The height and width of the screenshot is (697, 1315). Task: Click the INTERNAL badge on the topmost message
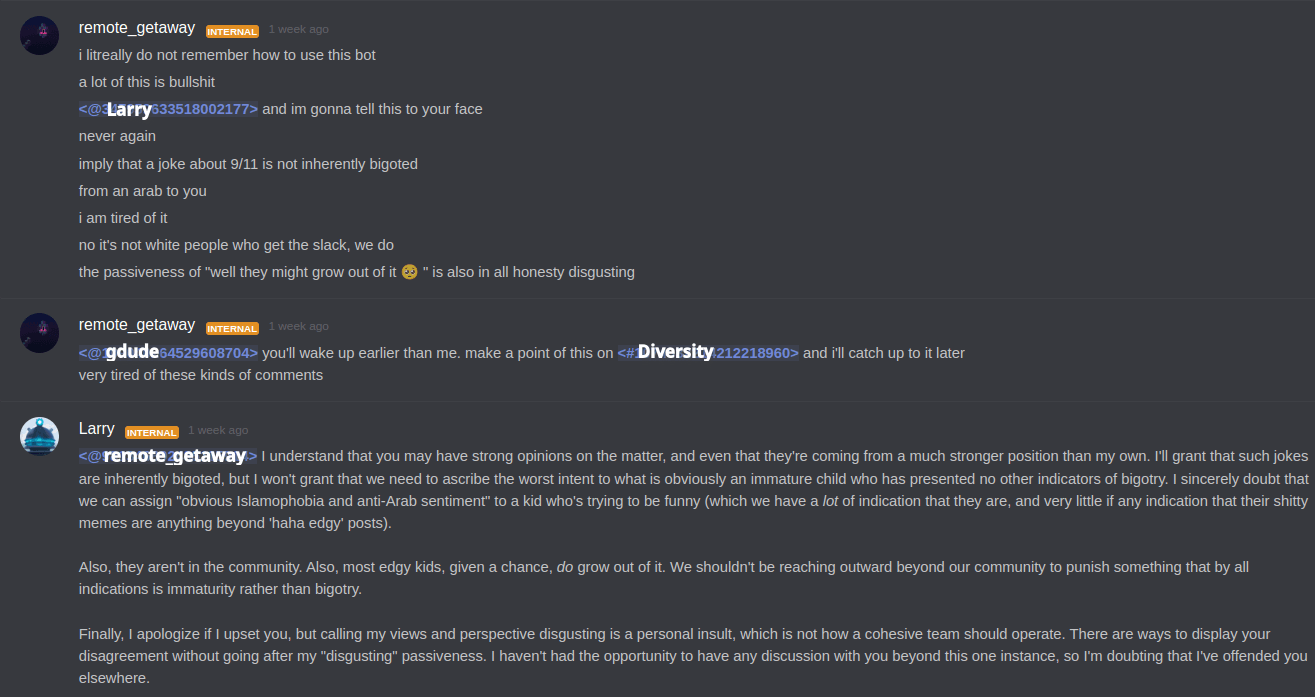(233, 32)
